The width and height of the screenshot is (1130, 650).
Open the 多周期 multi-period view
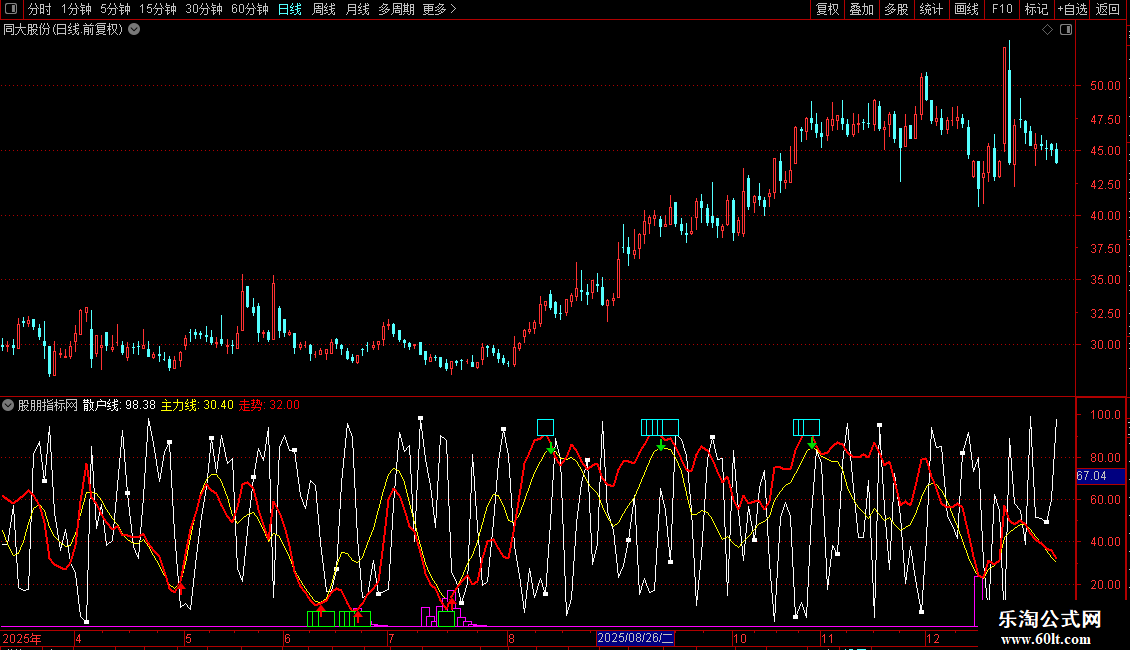(396, 9)
